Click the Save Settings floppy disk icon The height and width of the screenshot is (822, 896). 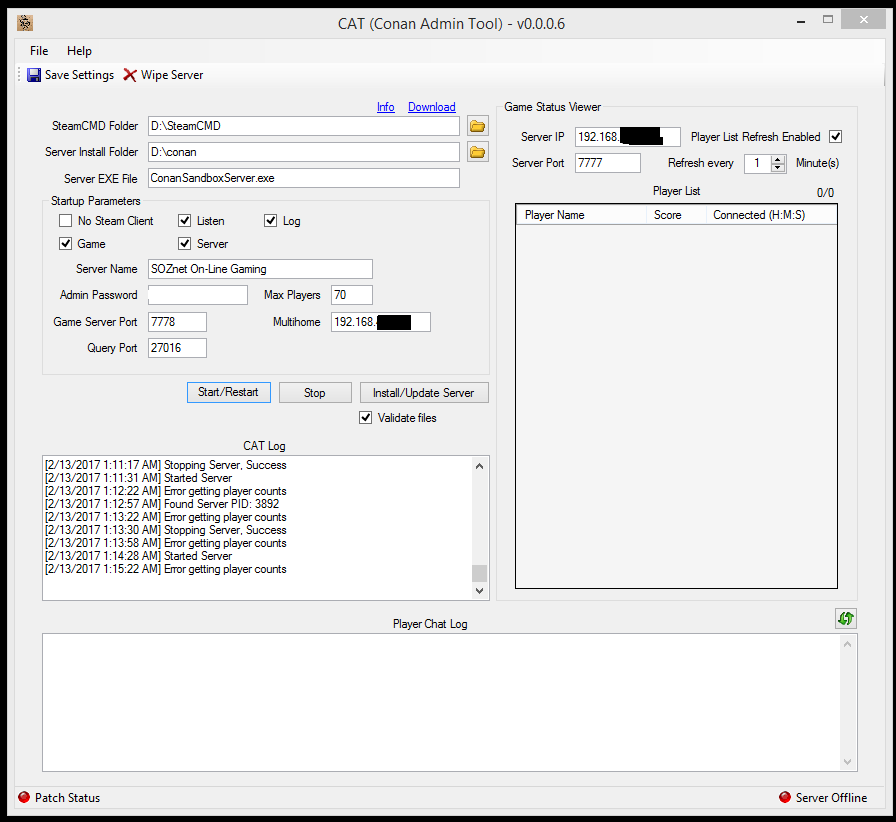(34, 75)
